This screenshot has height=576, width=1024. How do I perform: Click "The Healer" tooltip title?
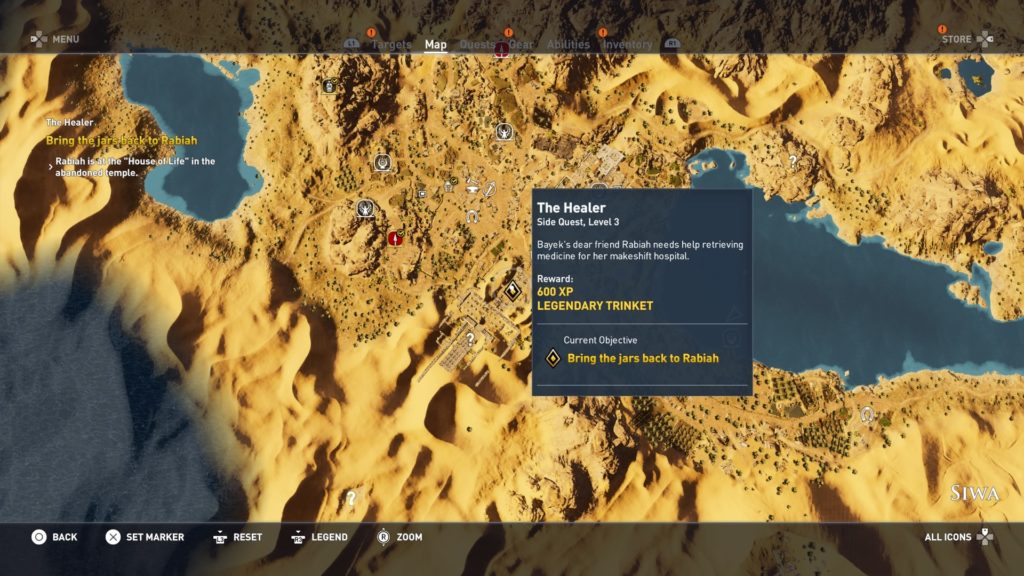[x=571, y=208]
